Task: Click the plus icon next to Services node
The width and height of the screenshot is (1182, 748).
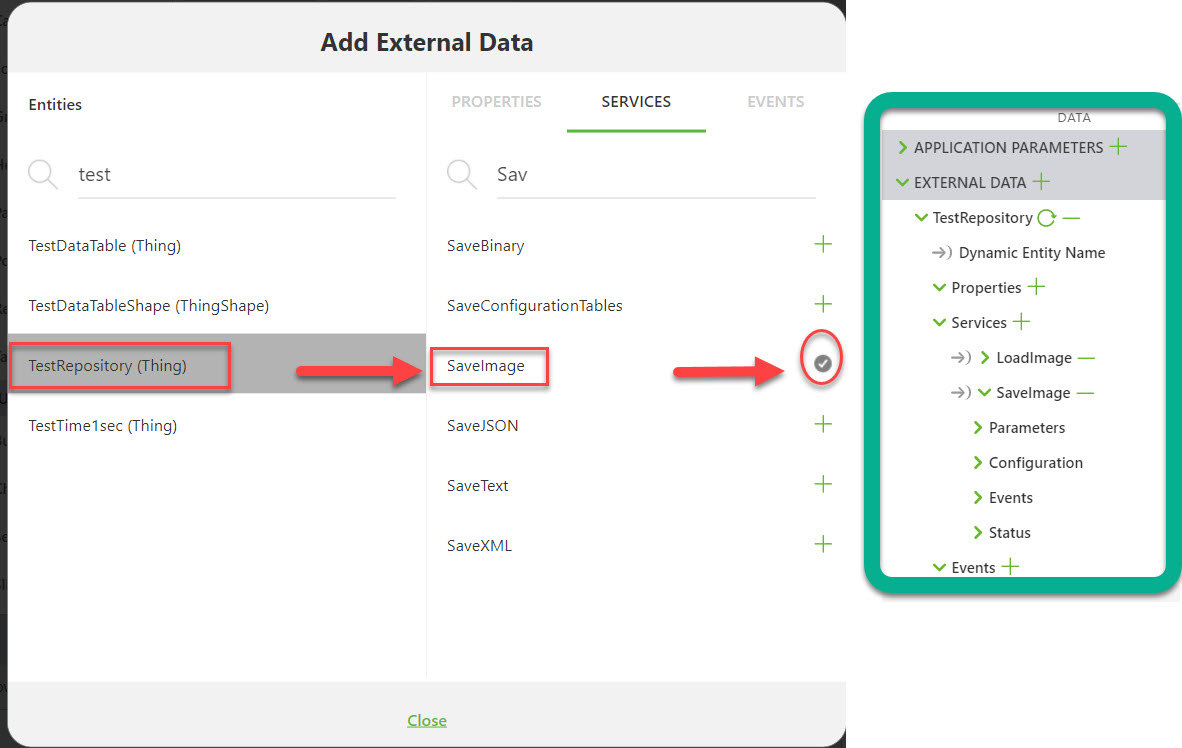Action: point(1021,322)
